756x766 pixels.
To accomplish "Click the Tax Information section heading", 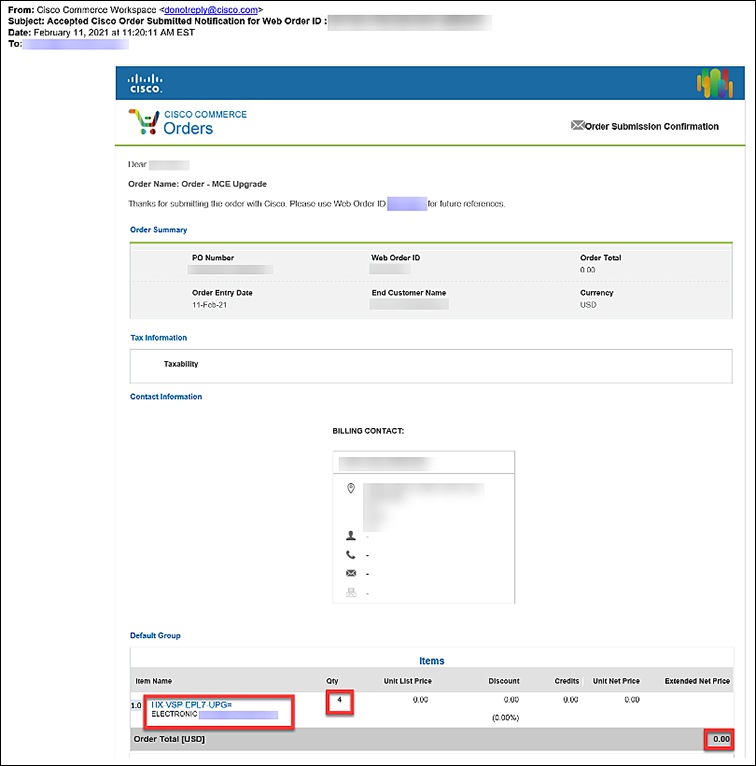I will (158, 338).
